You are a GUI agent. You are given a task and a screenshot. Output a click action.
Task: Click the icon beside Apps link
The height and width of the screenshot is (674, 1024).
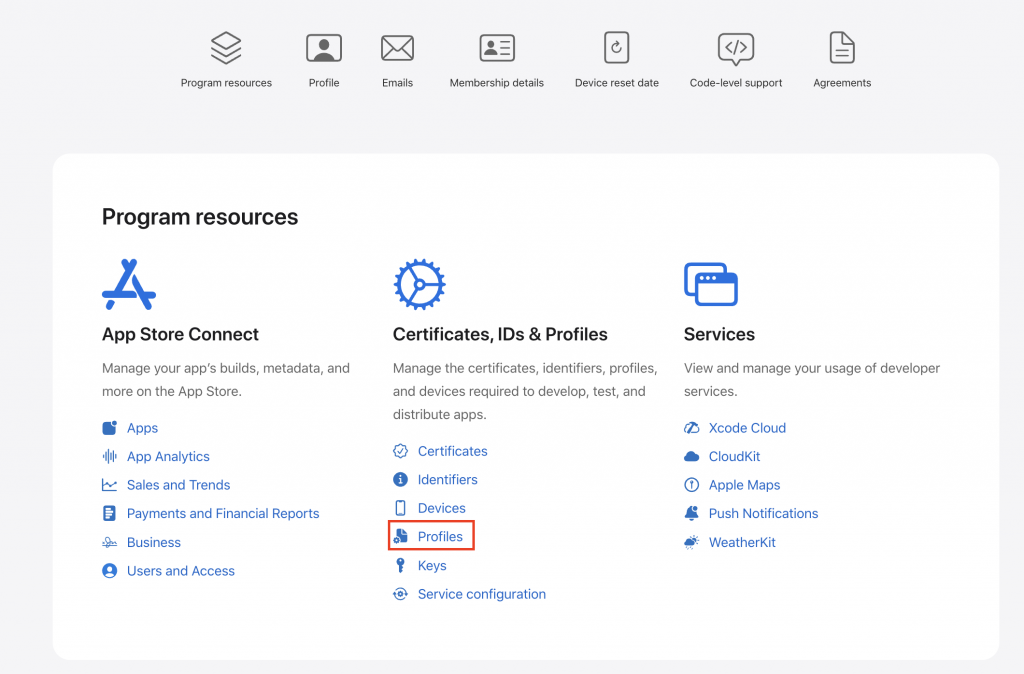click(110, 428)
